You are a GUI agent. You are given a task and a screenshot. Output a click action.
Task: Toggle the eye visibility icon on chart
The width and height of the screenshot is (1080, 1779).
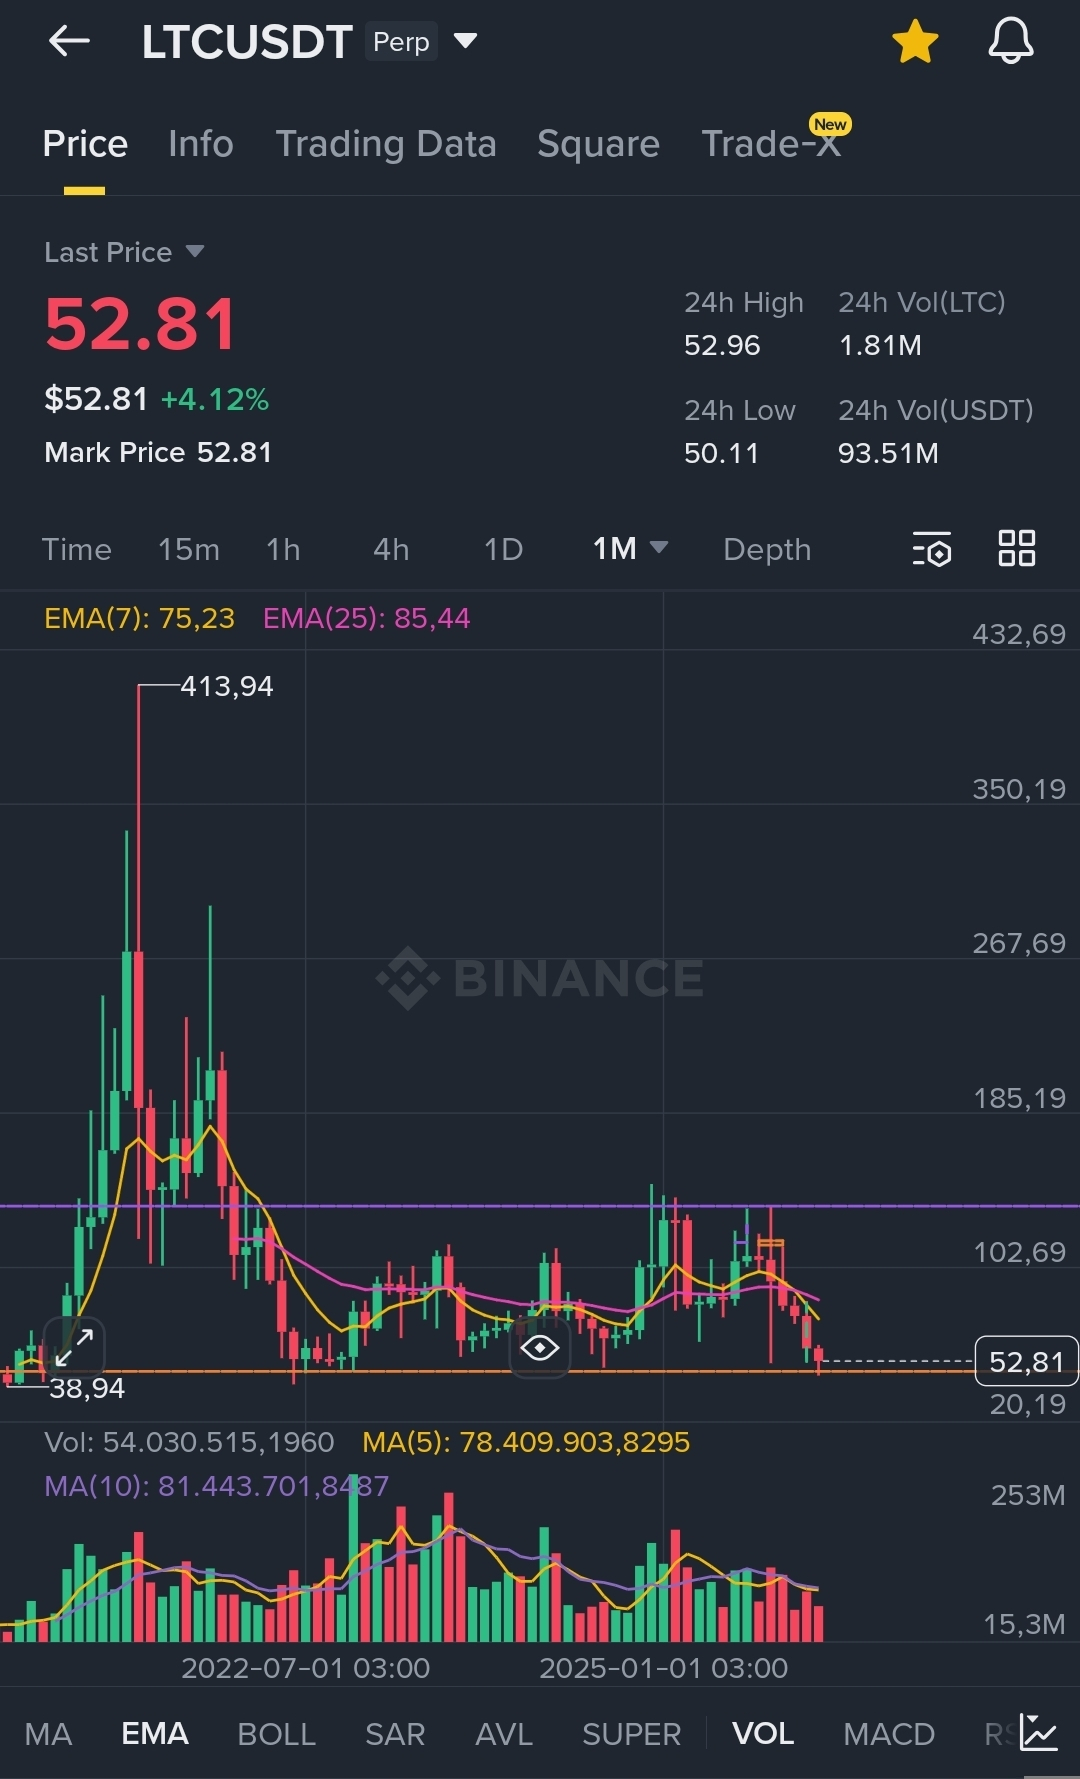click(540, 1348)
